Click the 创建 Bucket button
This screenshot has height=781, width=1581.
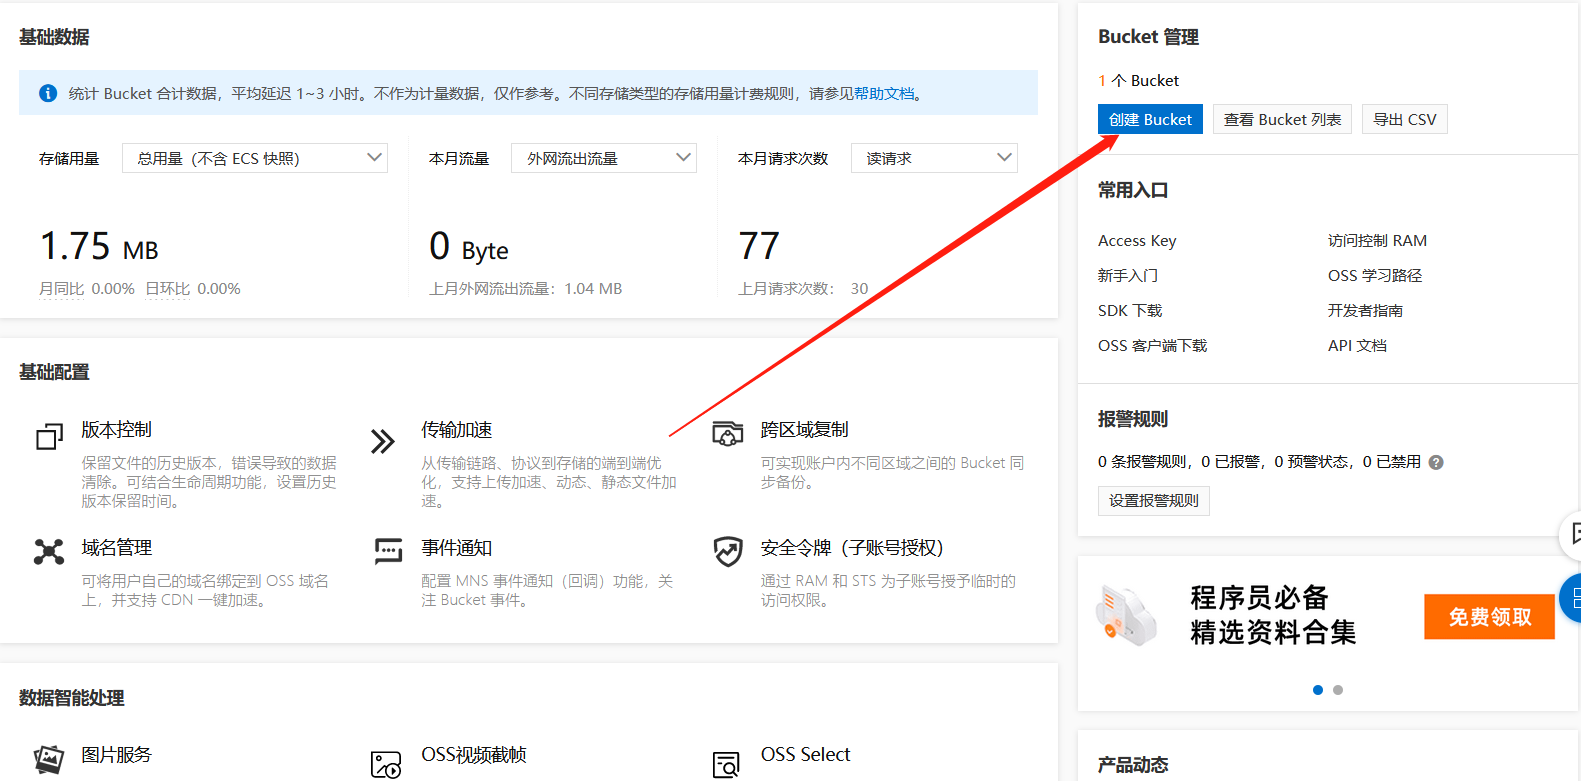[1150, 119]
